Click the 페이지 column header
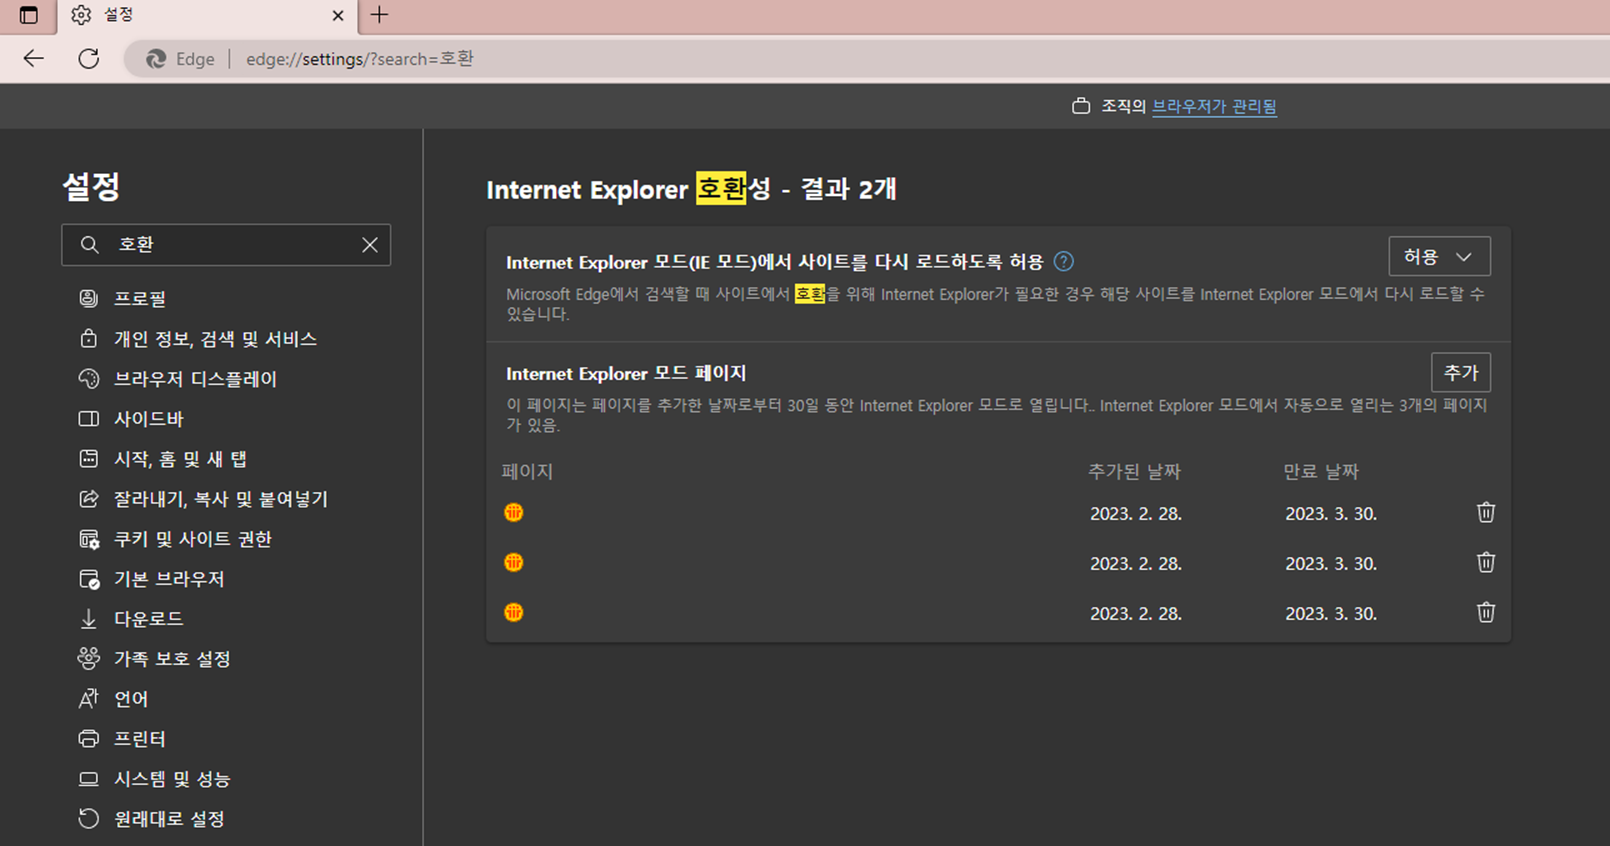 527,471
